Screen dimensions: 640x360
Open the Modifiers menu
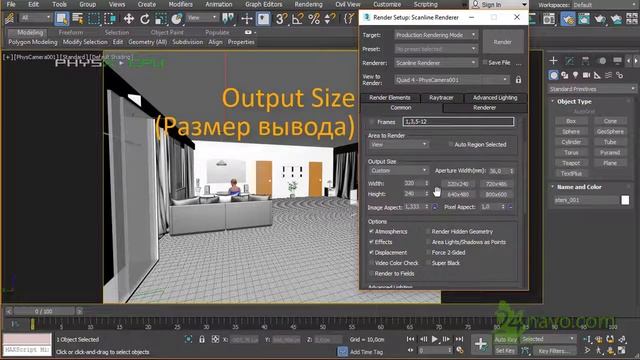tap(180, 4)
